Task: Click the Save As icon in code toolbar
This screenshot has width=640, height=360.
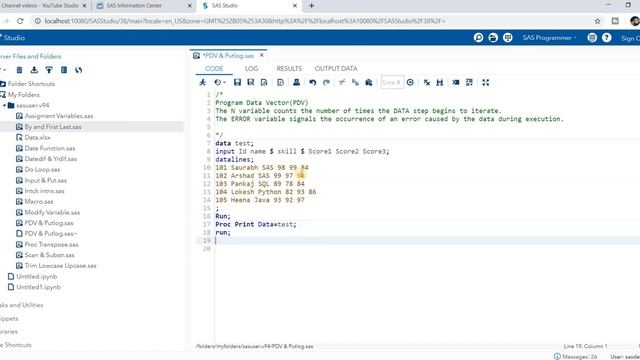Action: point(251,82)
